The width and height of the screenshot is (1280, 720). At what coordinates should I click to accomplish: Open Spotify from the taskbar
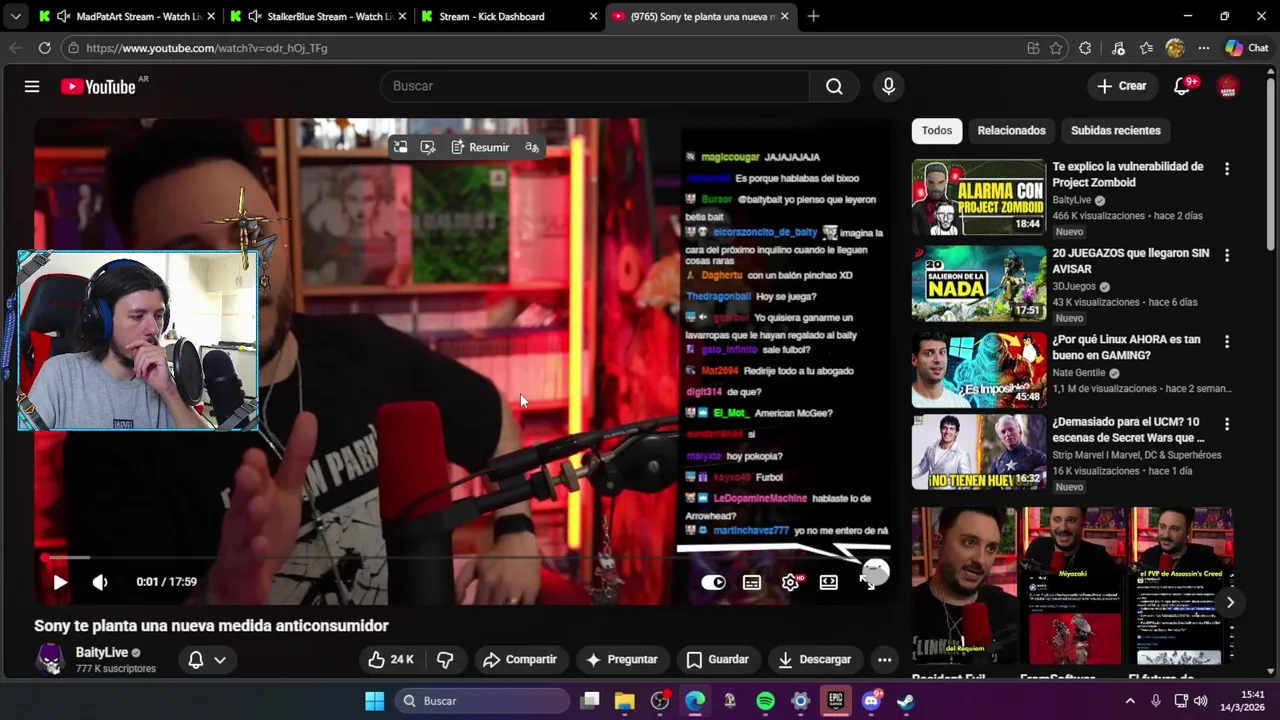click(765, 701)
